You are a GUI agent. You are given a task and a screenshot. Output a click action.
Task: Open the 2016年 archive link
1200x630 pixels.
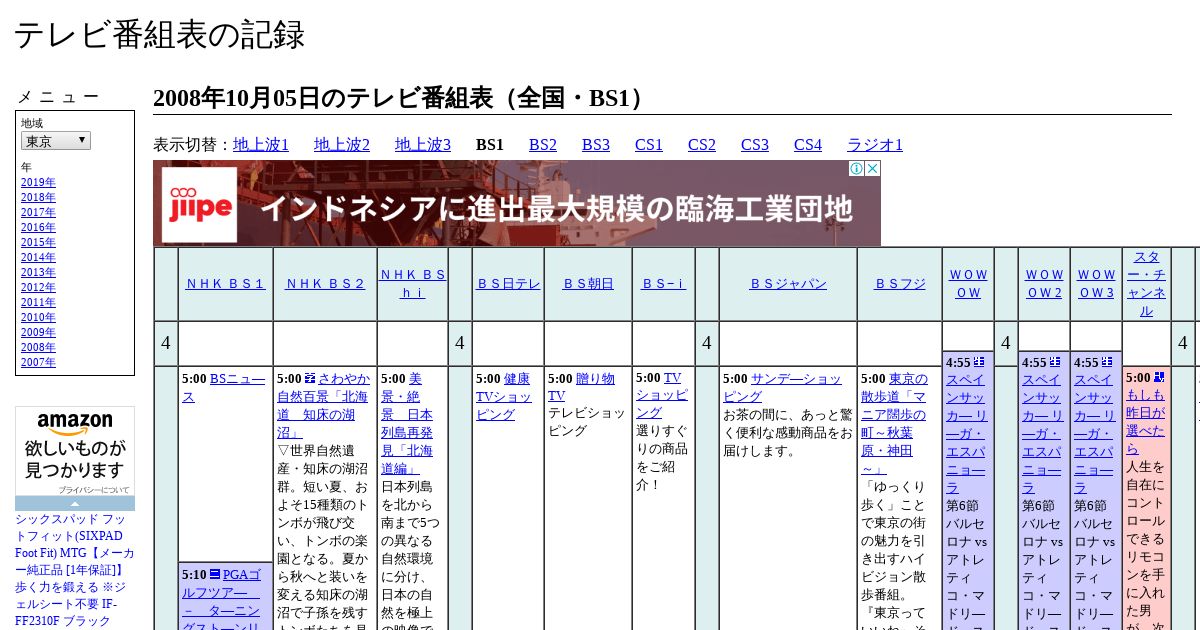pyautogui.click(x=38, y=227)
